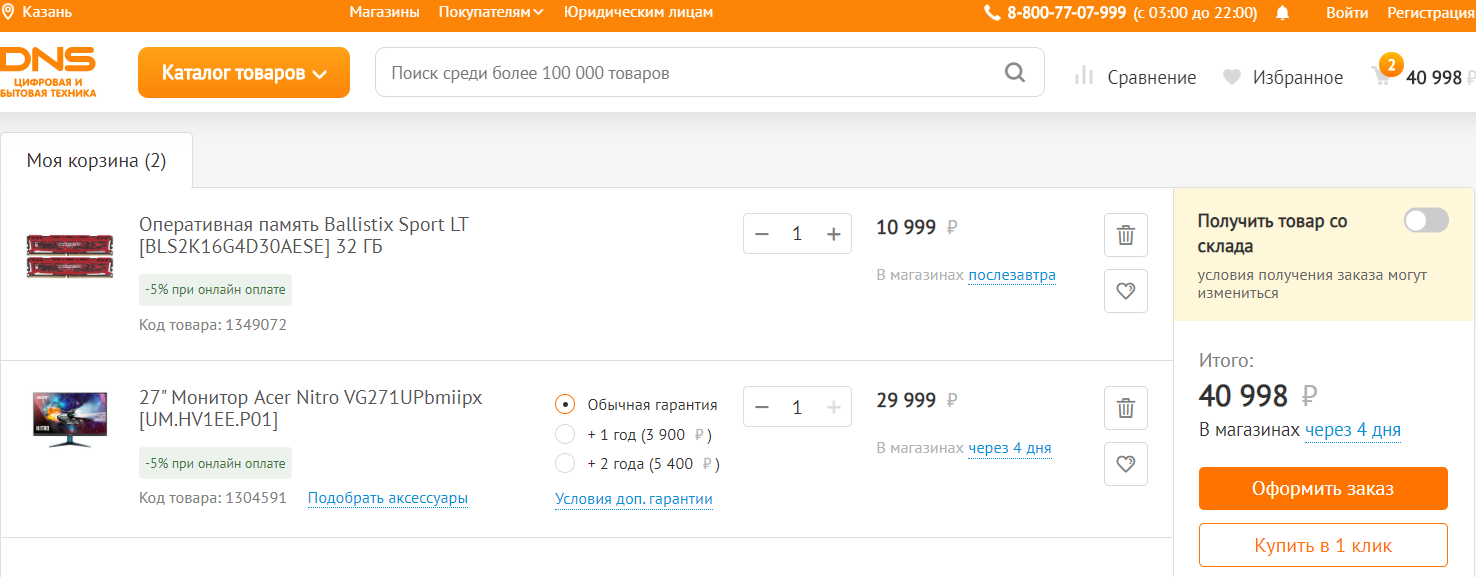Click the послезавтра availability link
The width and height of the screenshot is (1476, 577).
(1012, 275)
